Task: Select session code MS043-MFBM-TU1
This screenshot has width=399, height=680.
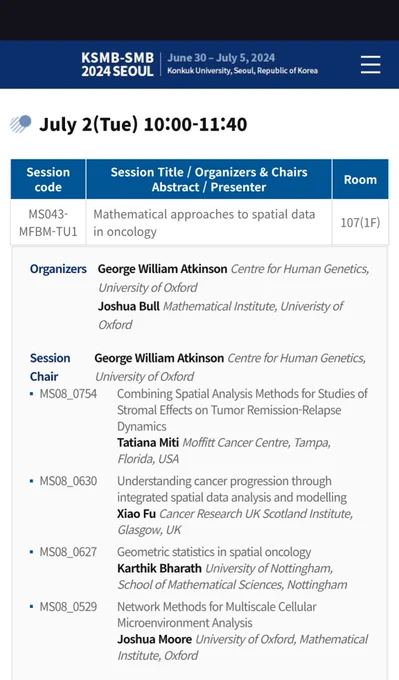Action: pyautogui.click(x=48, y=222)
